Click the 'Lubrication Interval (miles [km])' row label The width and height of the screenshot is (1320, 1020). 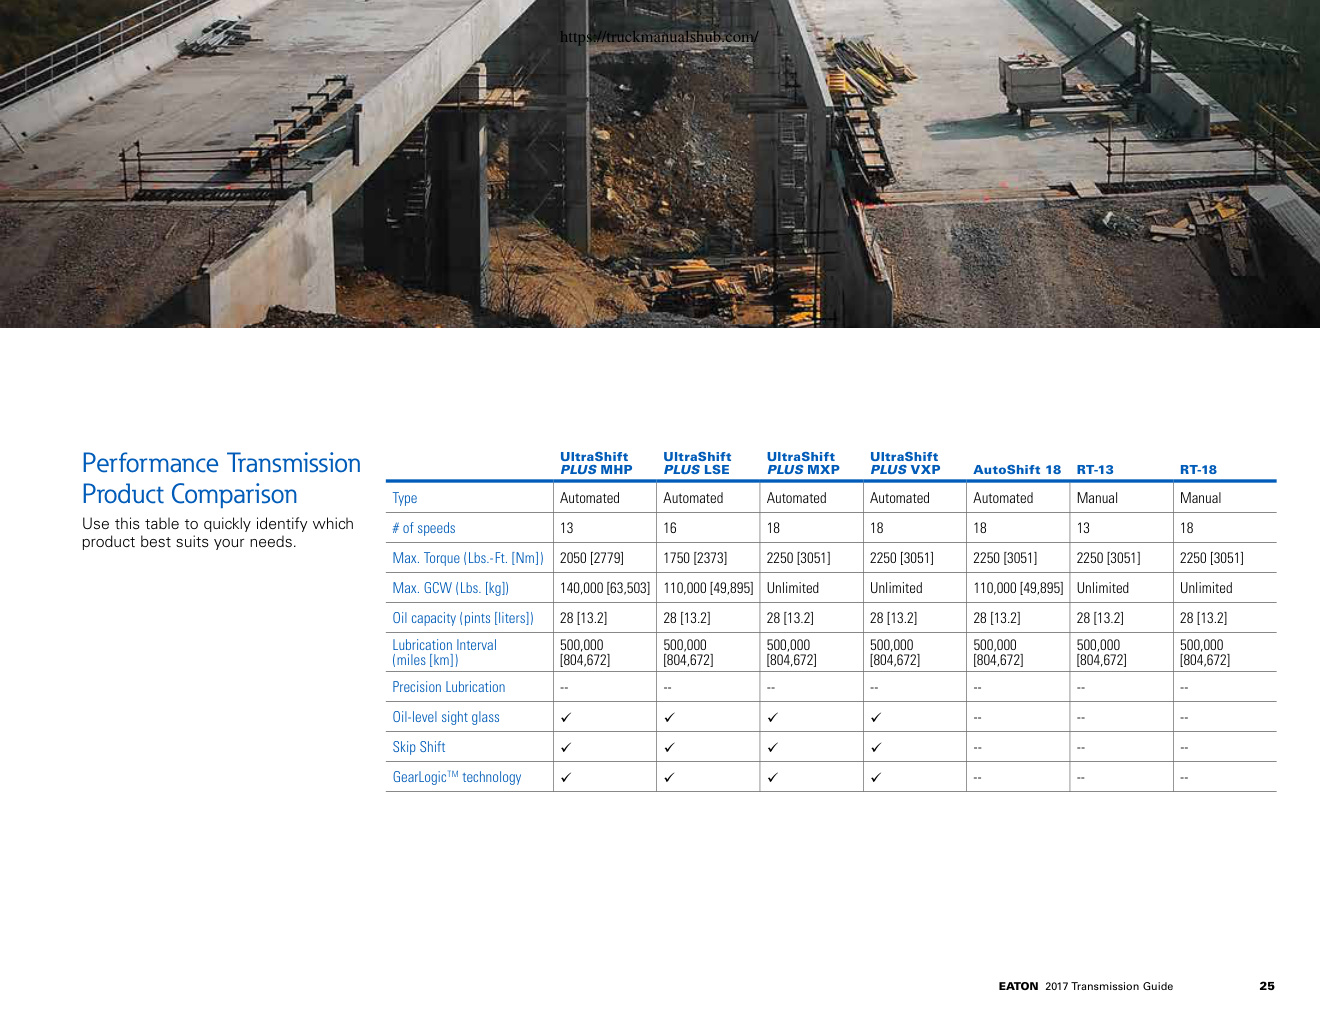[445, 652]
